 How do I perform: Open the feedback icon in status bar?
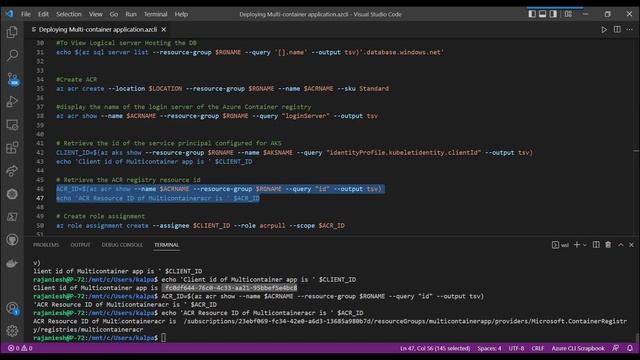click(616, 348)
